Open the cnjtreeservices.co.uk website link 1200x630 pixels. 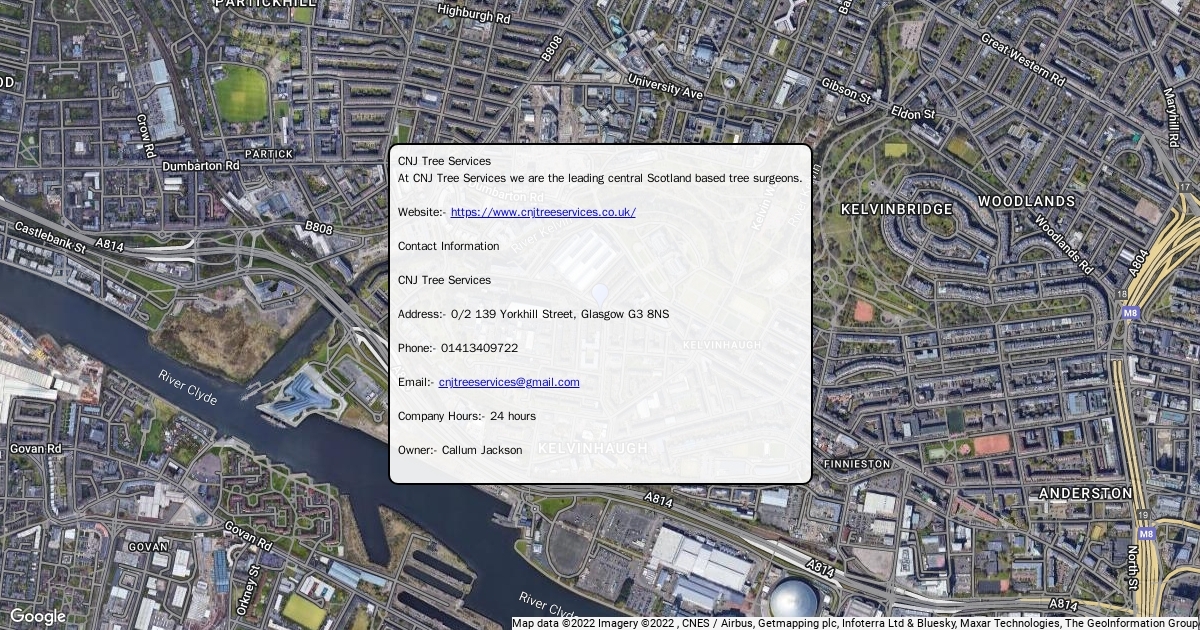coord(543,212)
